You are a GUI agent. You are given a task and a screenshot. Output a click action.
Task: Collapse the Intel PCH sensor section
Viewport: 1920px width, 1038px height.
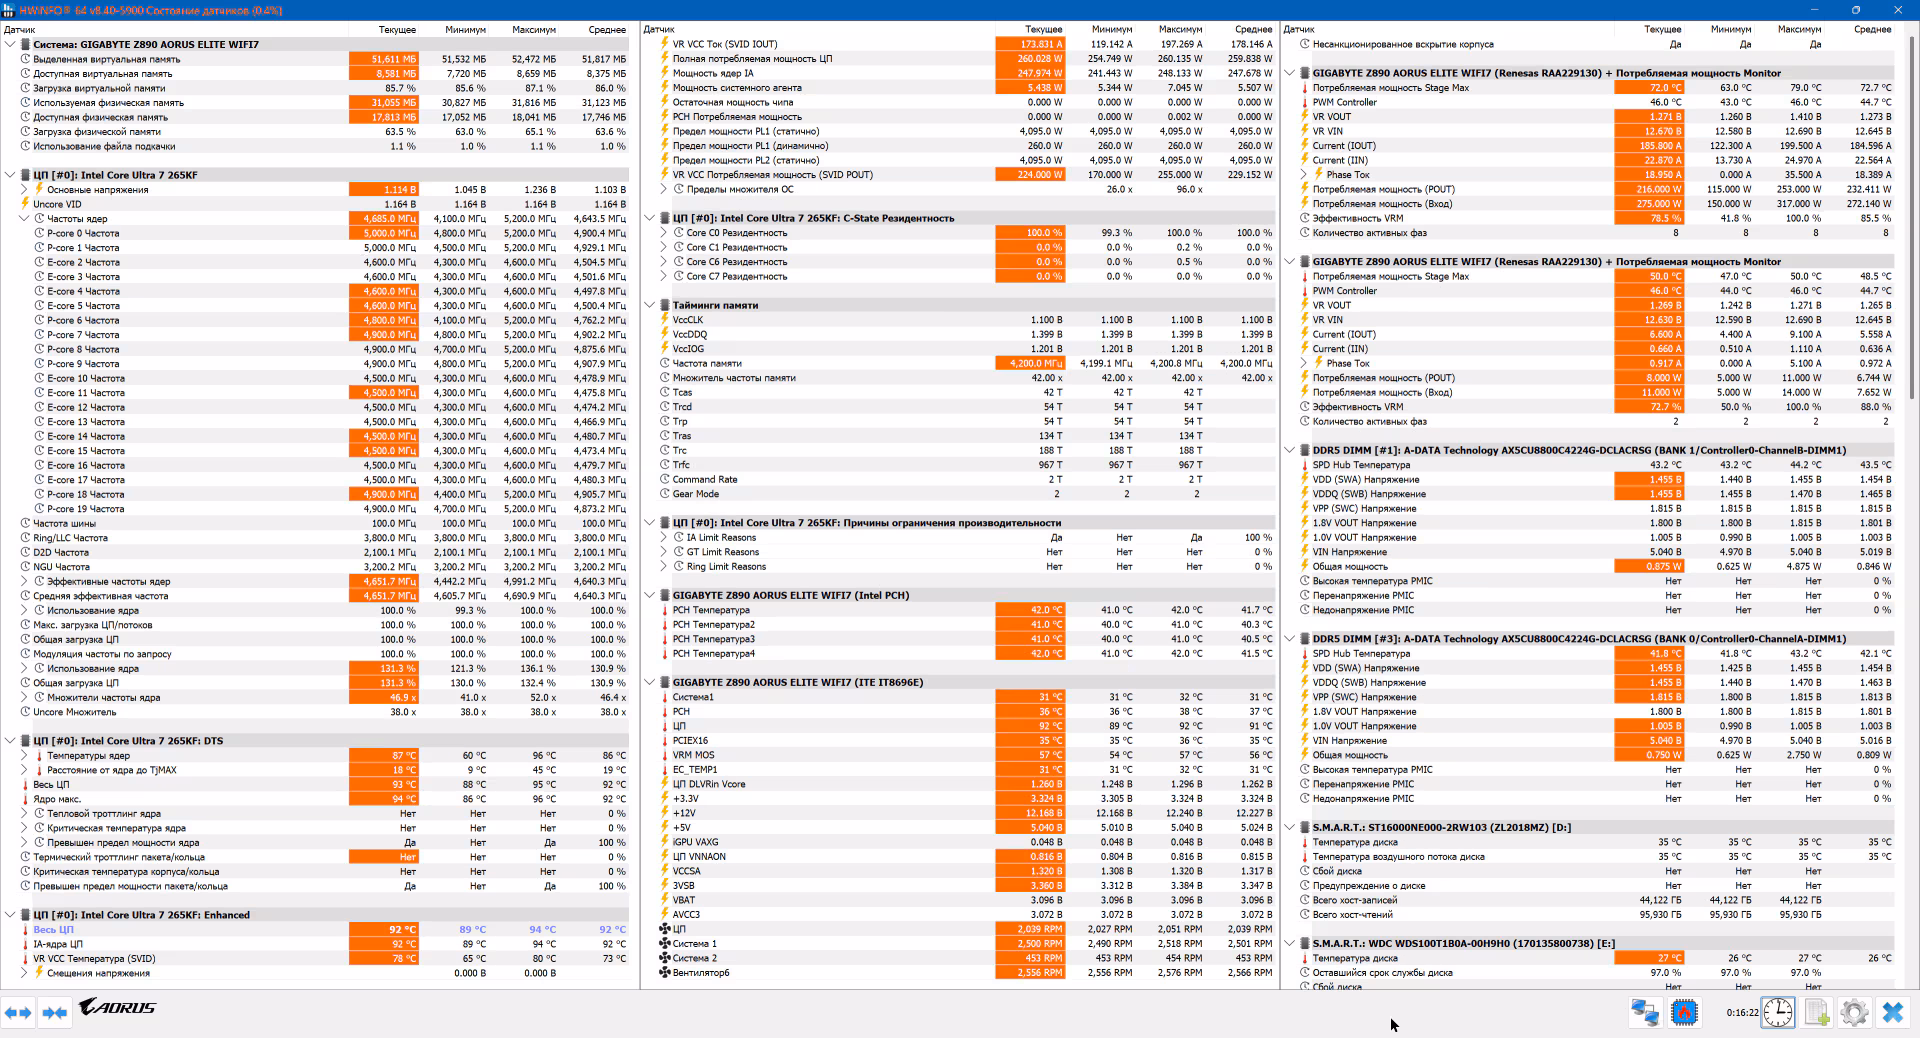pos(650,595)
